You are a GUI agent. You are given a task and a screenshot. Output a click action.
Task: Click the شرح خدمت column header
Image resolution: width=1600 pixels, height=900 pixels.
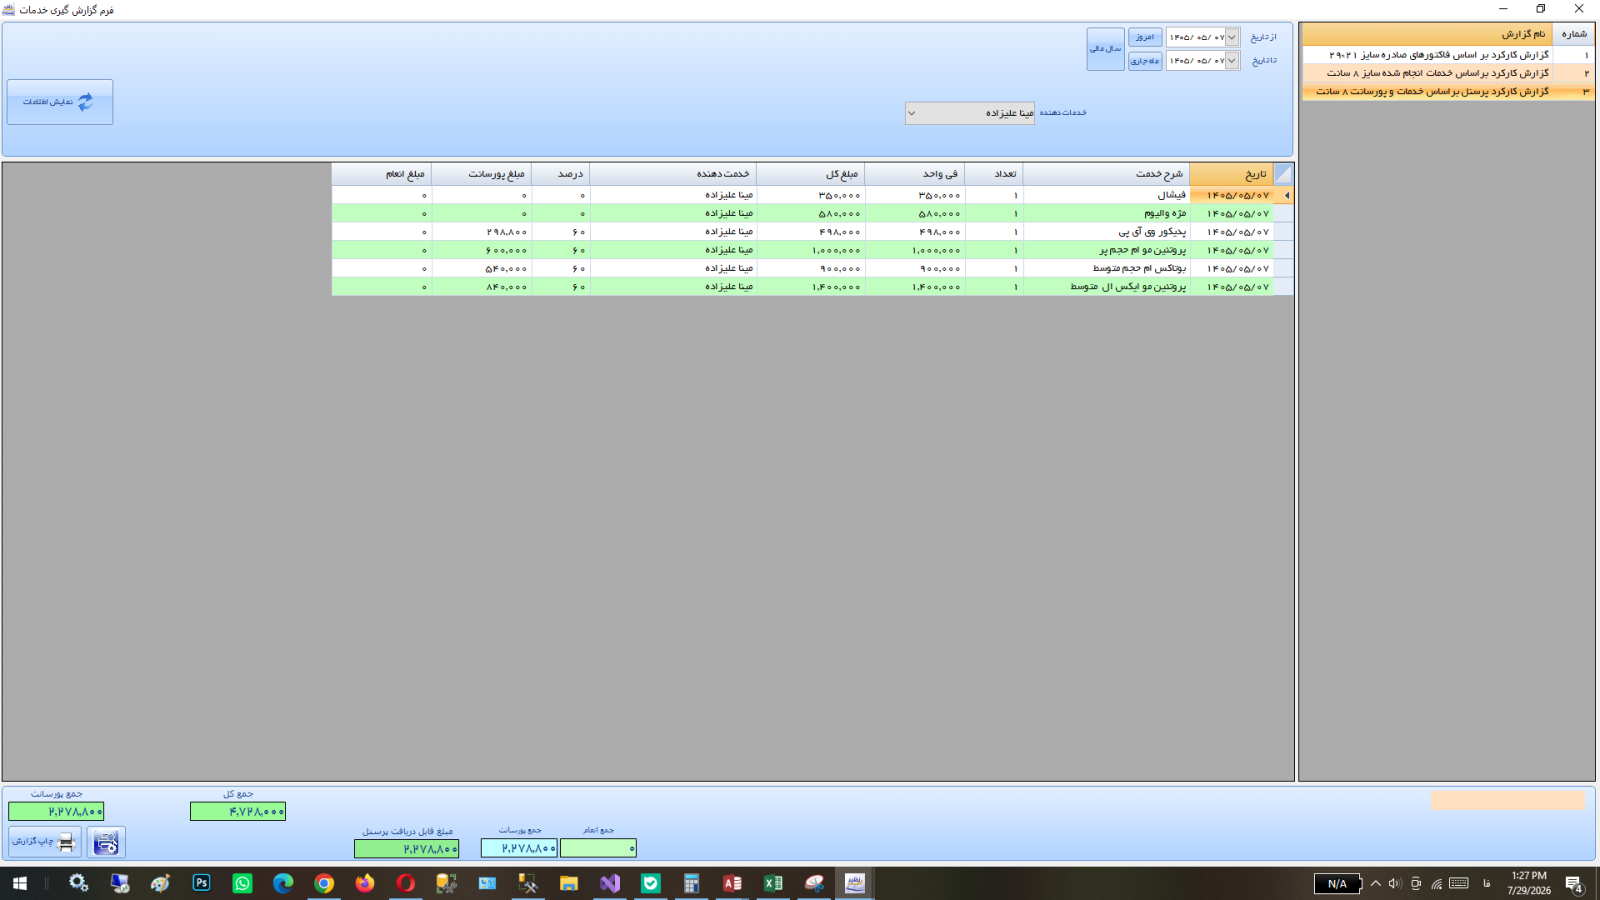point(1106,174)
